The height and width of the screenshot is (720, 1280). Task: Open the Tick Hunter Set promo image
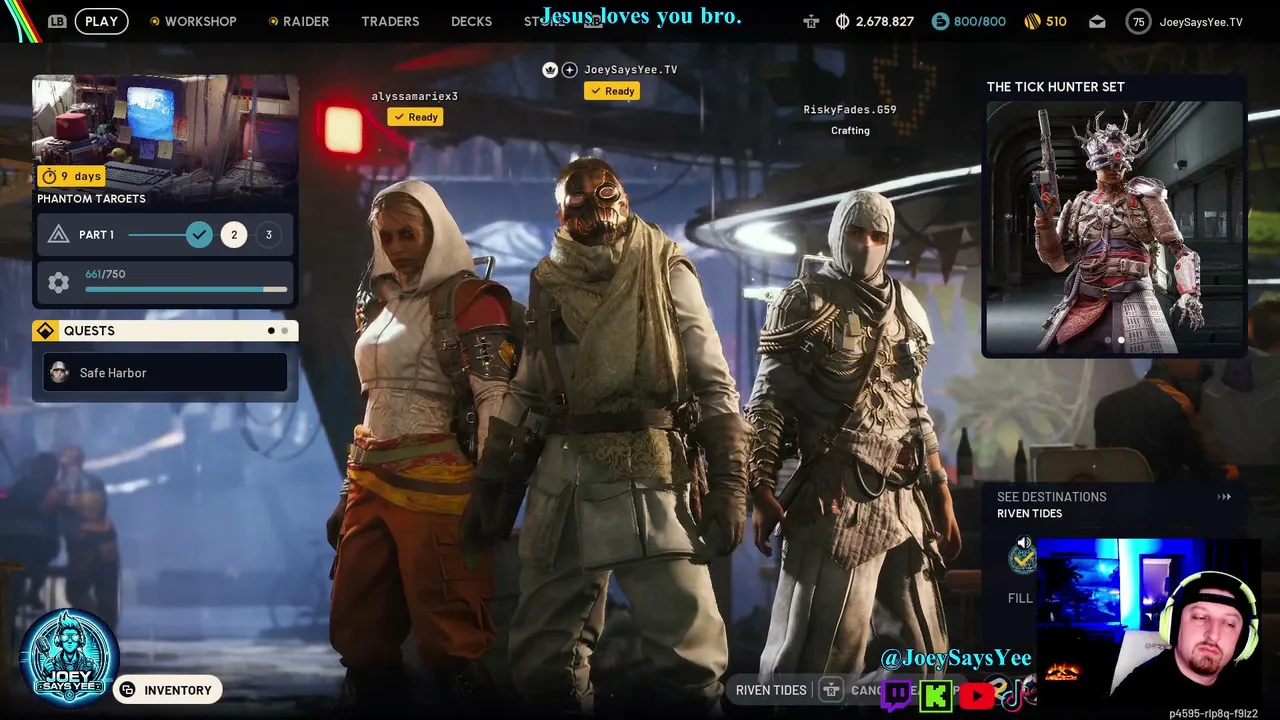coord(1114,227)
